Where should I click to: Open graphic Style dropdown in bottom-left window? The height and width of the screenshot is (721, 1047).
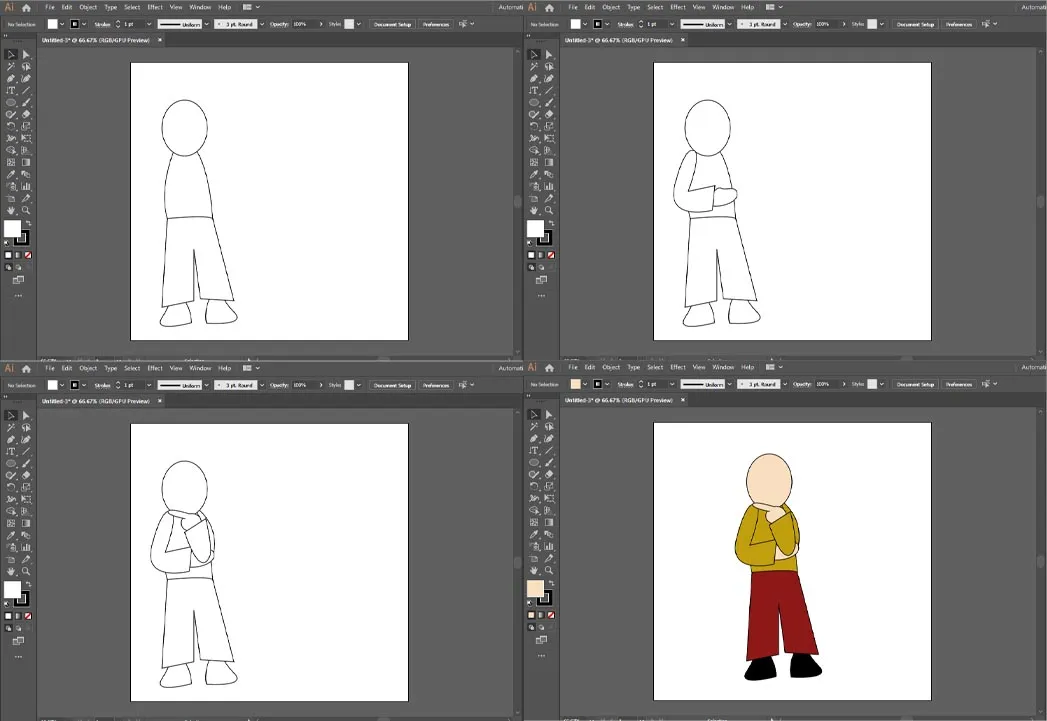click(x=359, y=385)
